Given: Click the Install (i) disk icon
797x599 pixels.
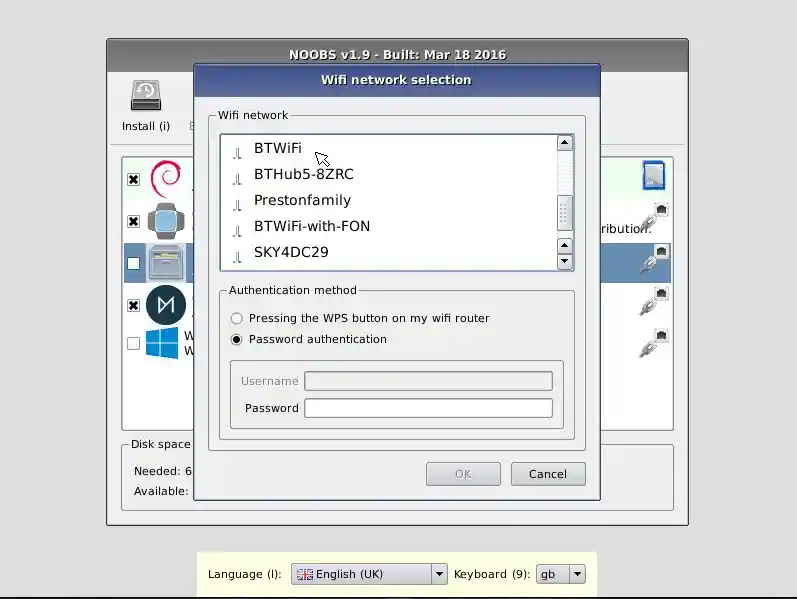Looking at the screenshot, I should pyautogui.click(x=146, y=96).
